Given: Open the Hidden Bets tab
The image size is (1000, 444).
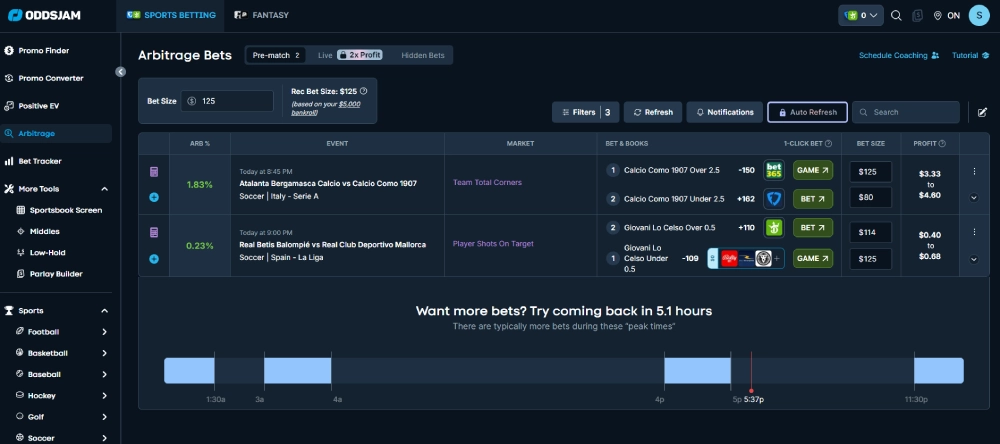Looking at the screenshot, I should coord(423,55).
